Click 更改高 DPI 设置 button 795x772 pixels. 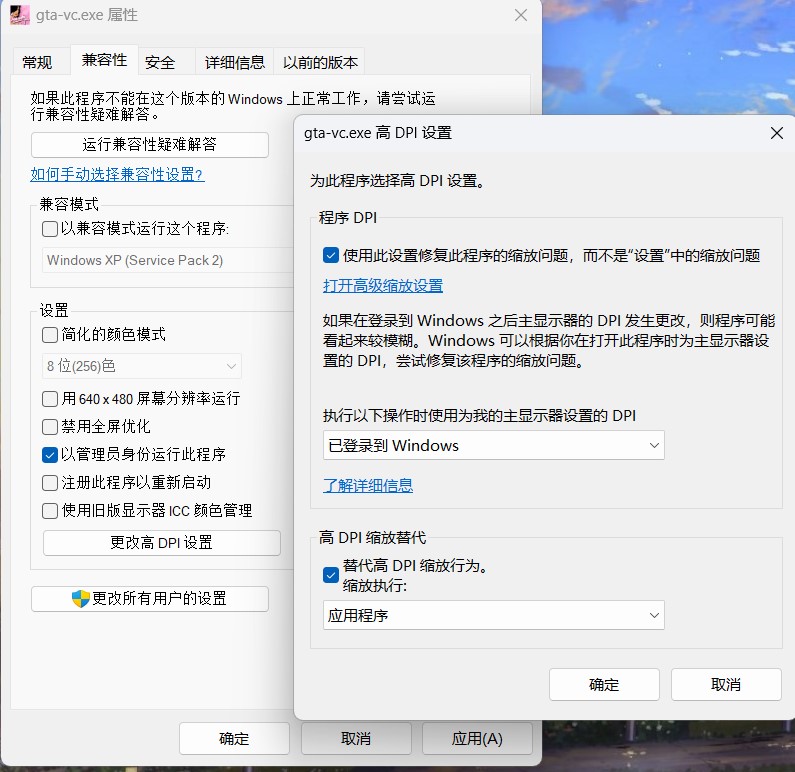click(161, 543)
